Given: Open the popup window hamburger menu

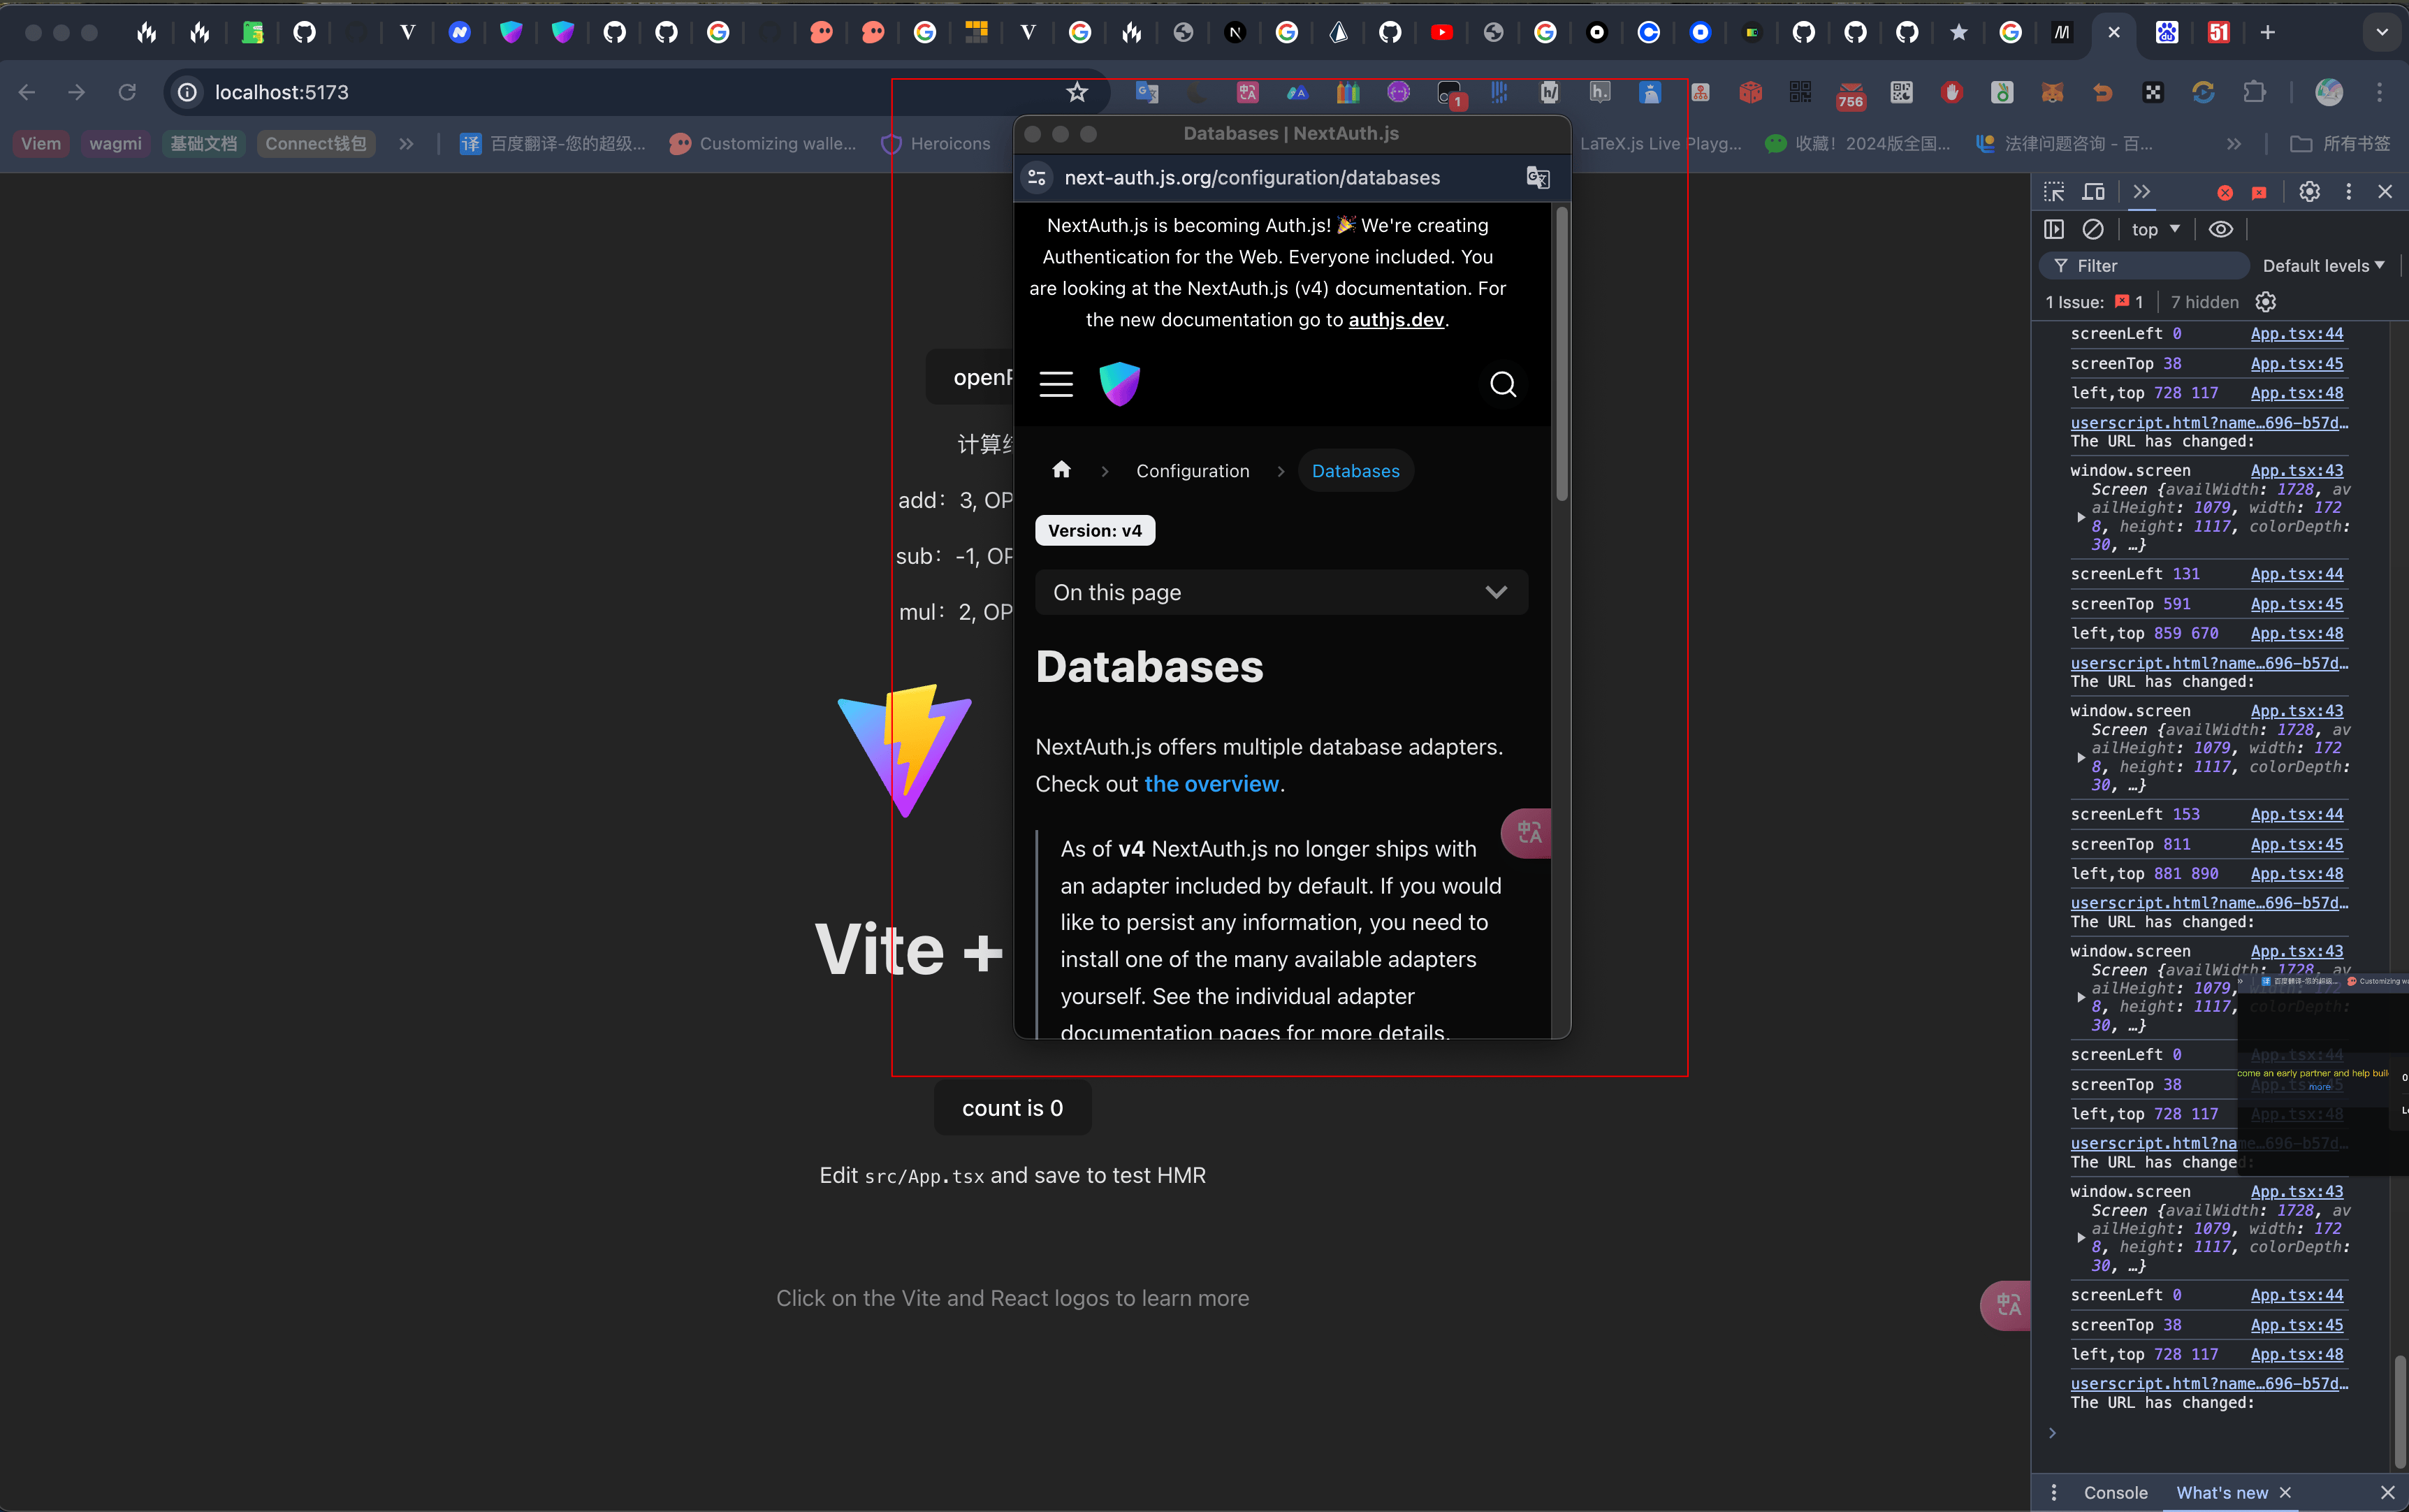Looking at the screenshot, I should tap(1056, 384).
